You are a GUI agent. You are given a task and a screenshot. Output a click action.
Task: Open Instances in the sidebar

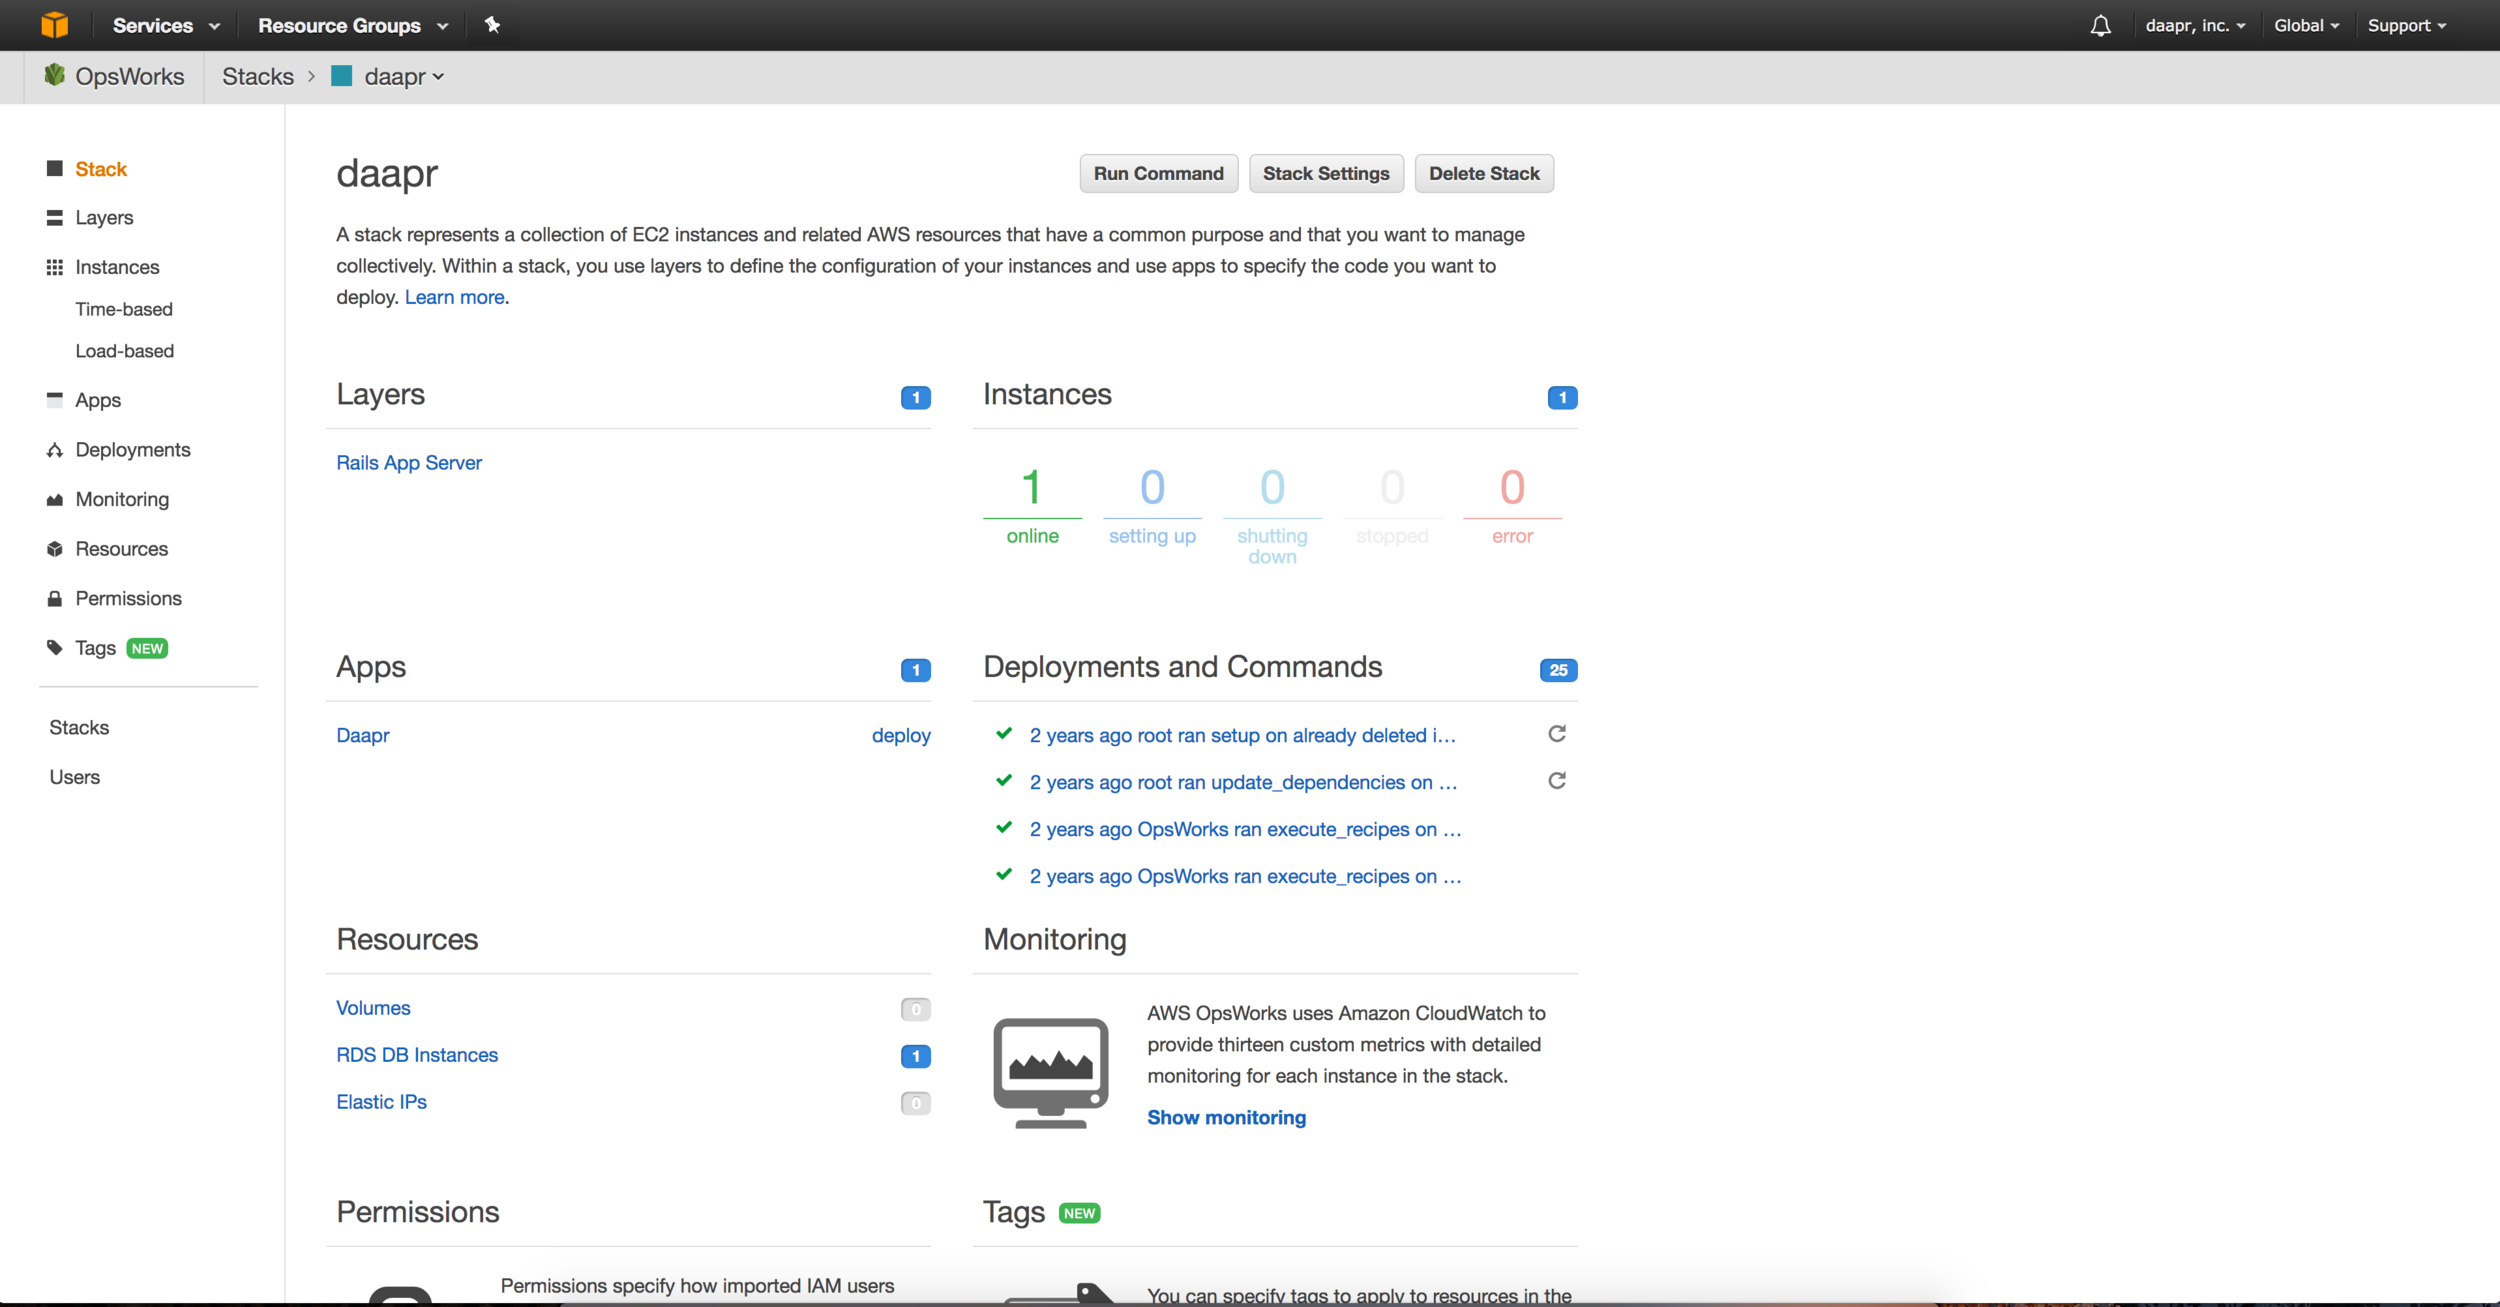pyautogui.click(x=117, y=267)
